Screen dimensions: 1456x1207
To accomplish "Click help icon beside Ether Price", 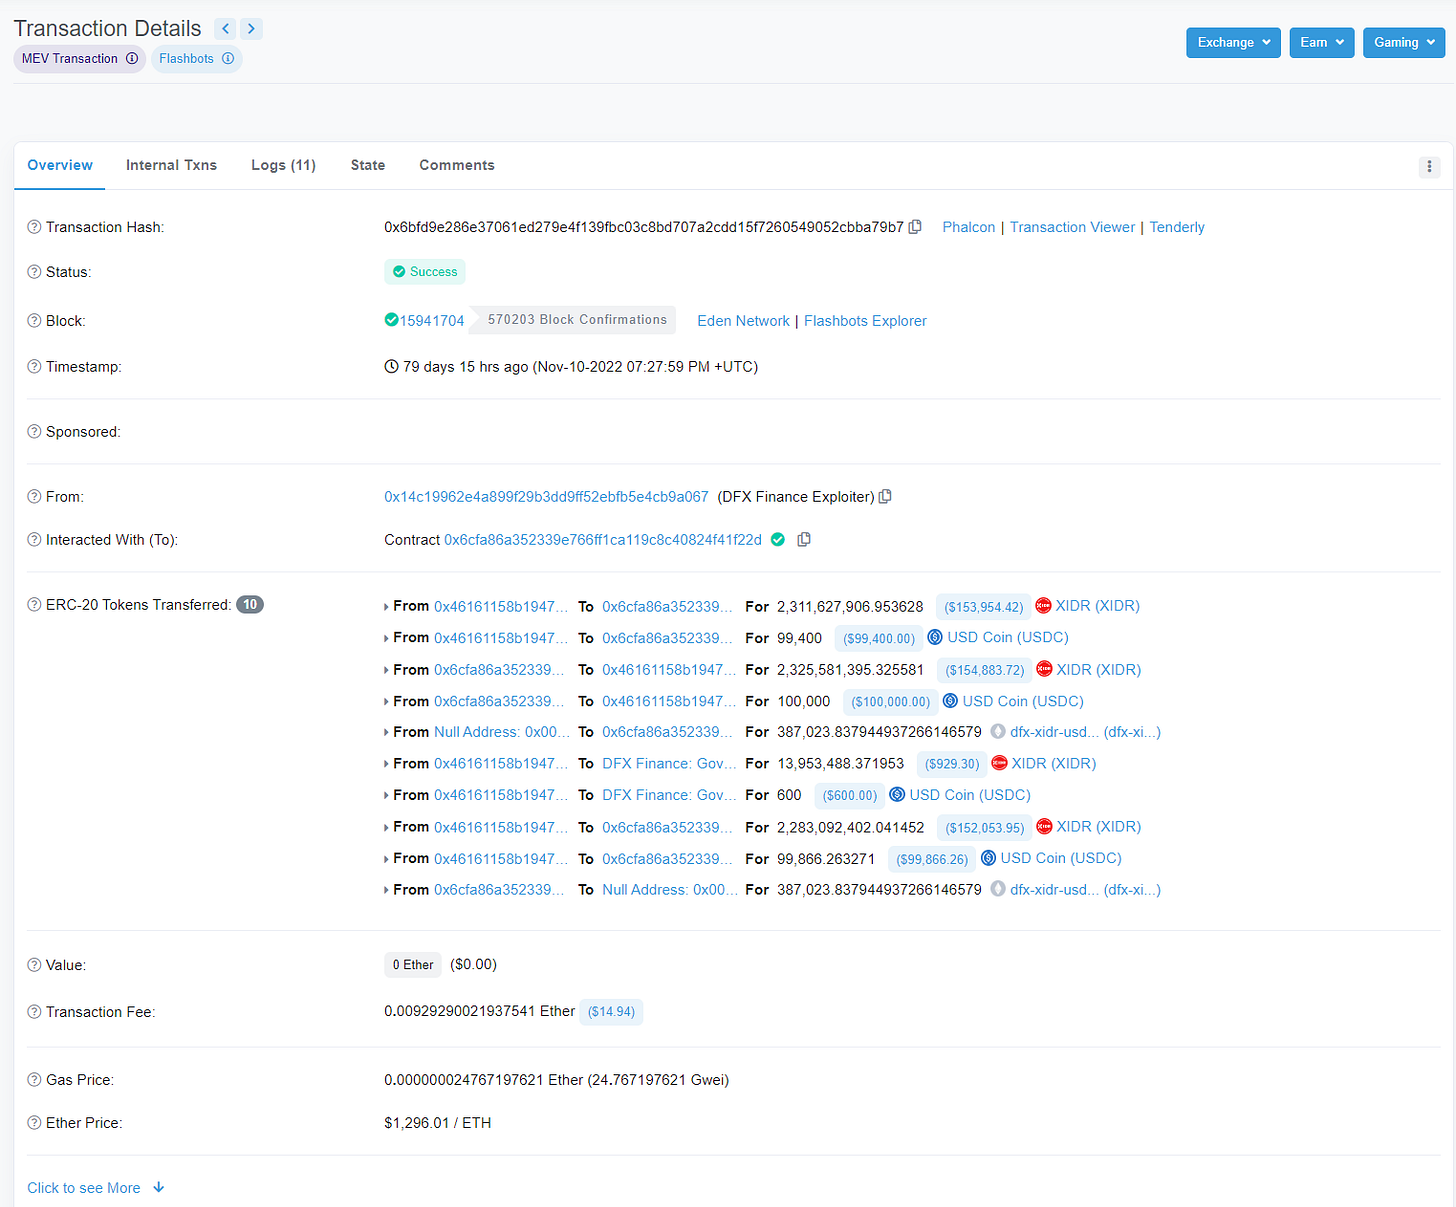I will click(34, 1123).
